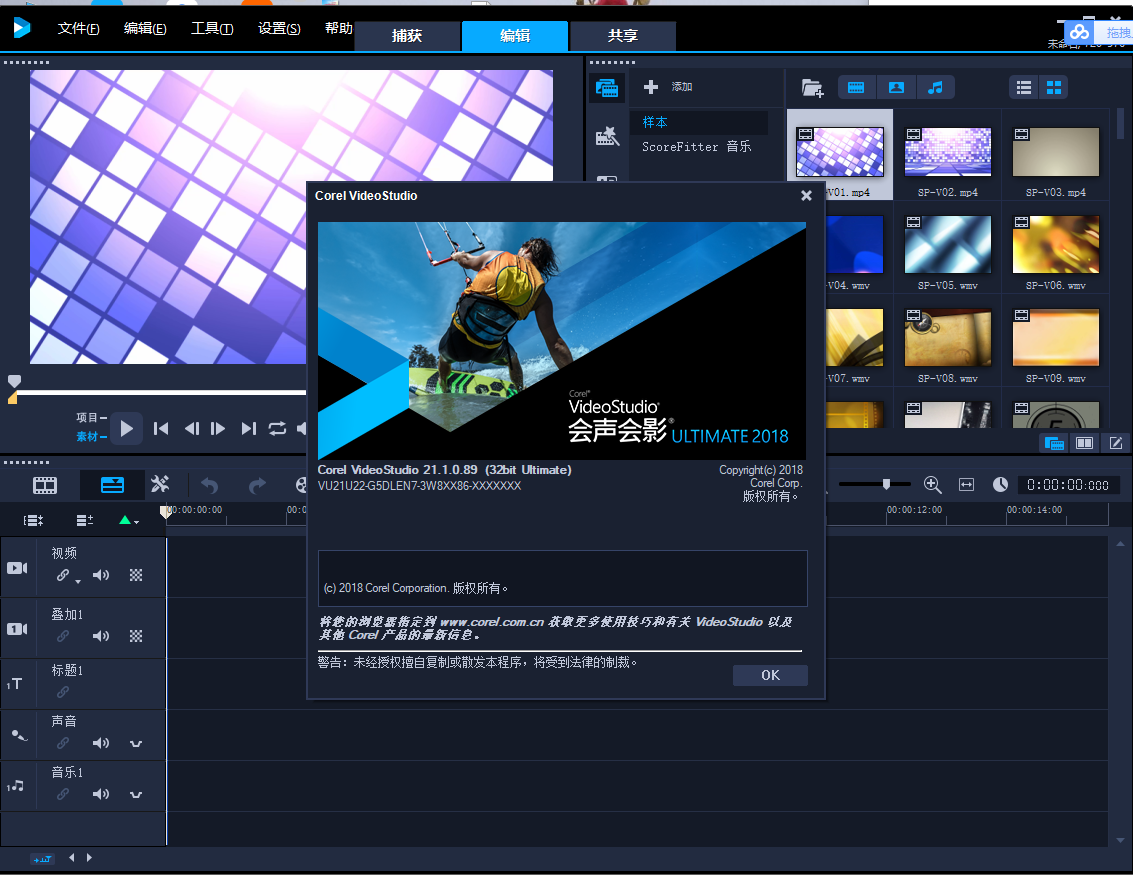
Task: Open chapter/cue point dropdown menu
Action: (129, 520)
